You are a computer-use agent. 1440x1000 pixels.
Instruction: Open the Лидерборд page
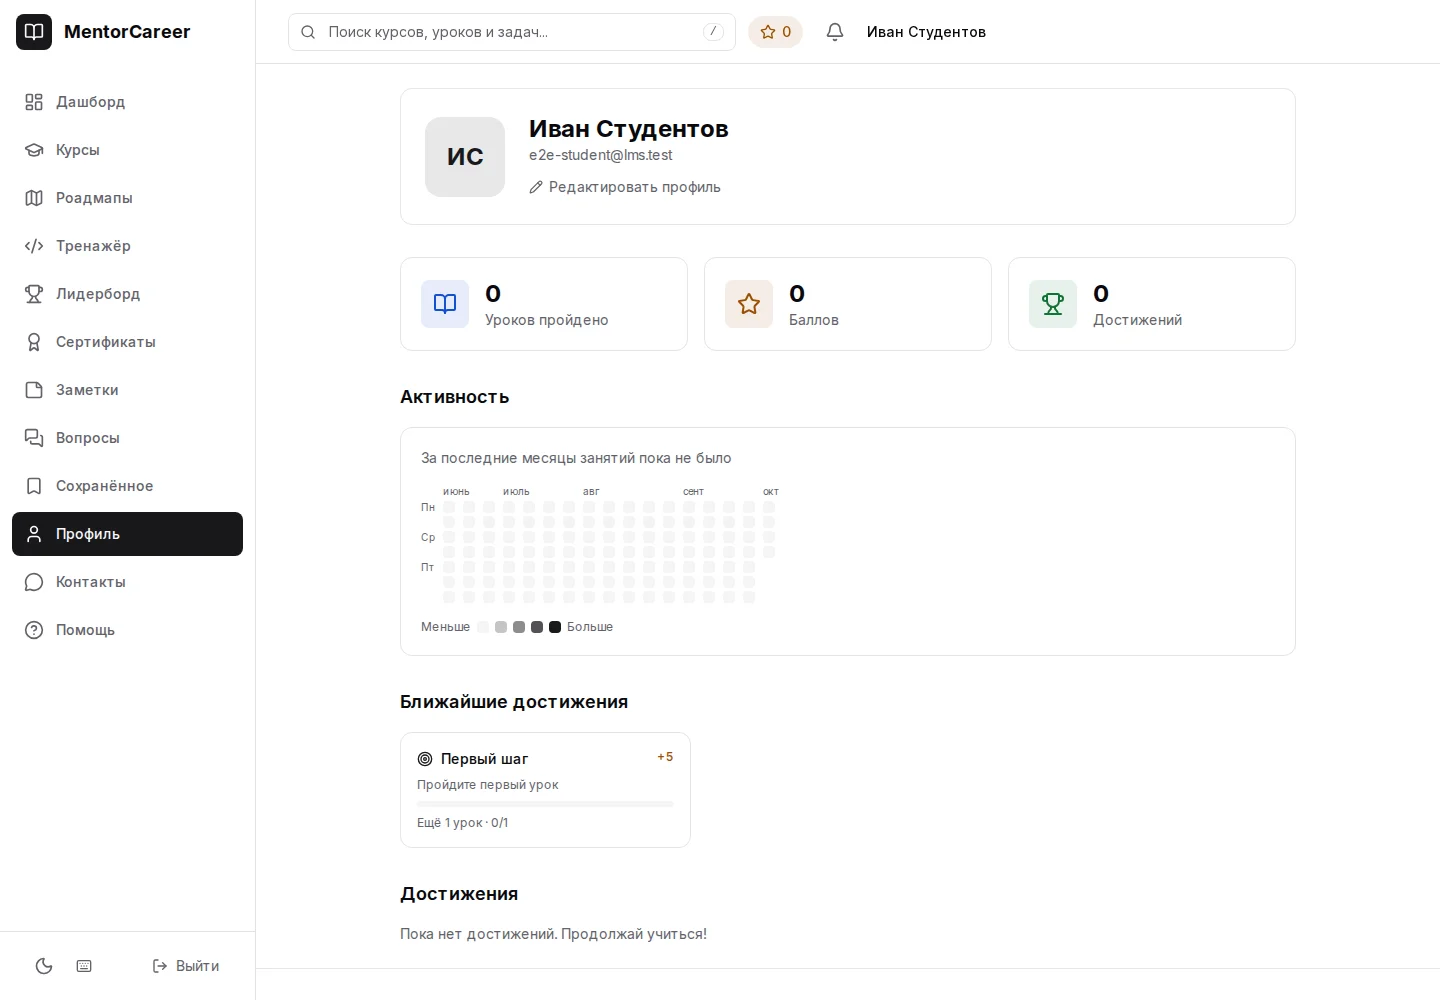click(x=127, y=294)
